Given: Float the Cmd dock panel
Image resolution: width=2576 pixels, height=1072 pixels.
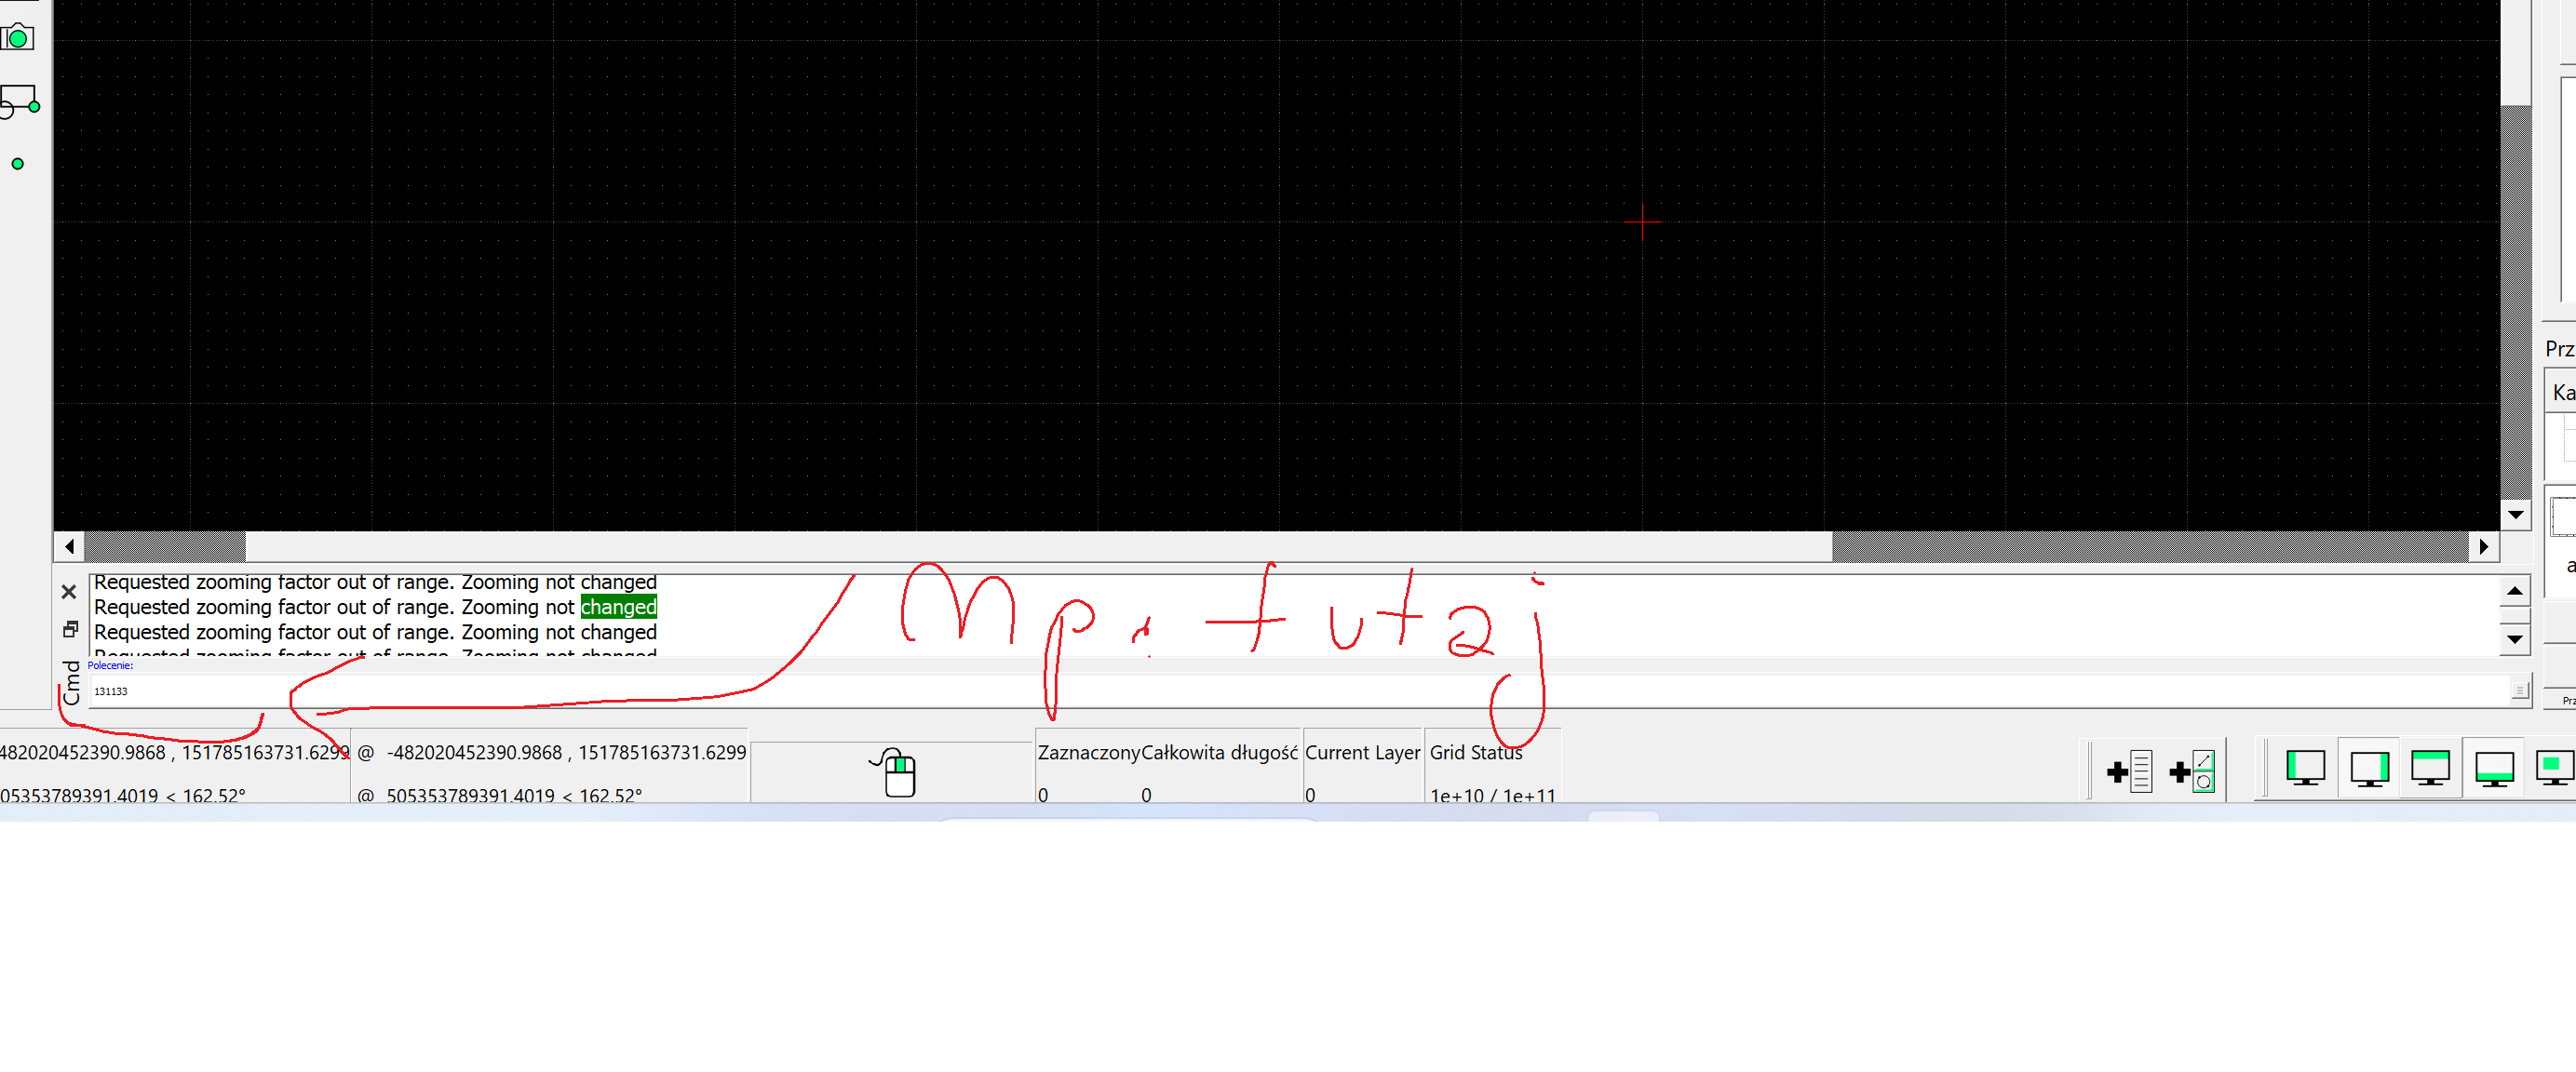Looking at the screenshot, I should (70, 629).
